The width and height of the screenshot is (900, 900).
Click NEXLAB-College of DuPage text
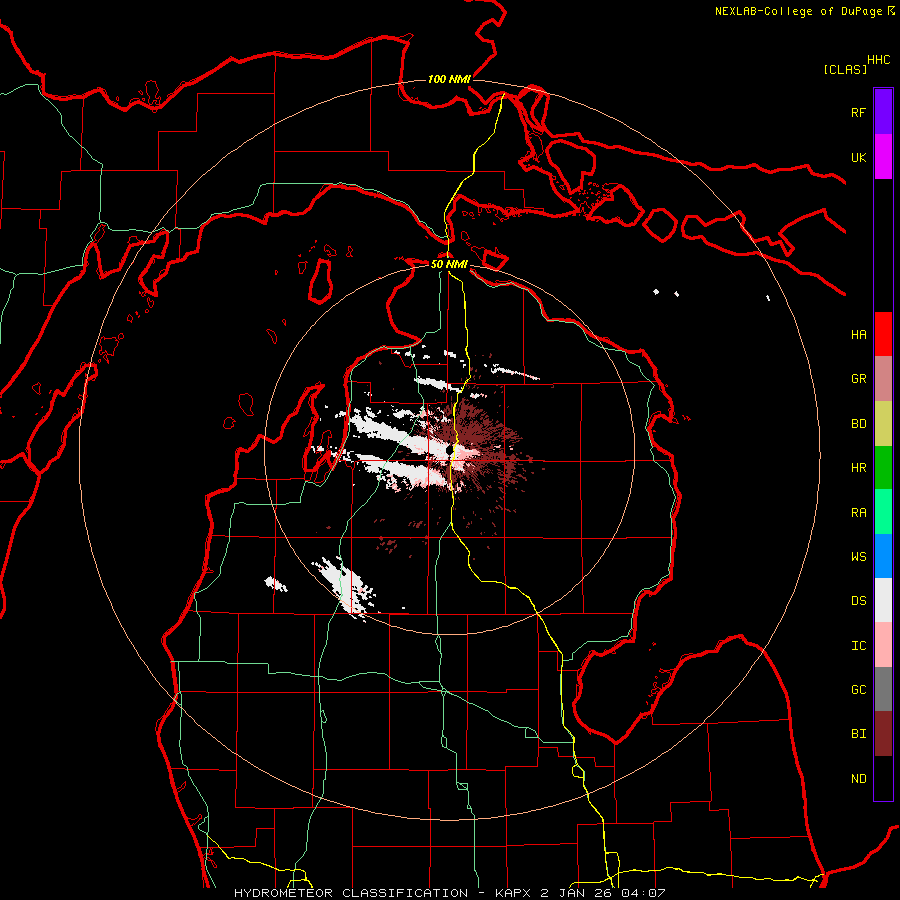(798, 11)
